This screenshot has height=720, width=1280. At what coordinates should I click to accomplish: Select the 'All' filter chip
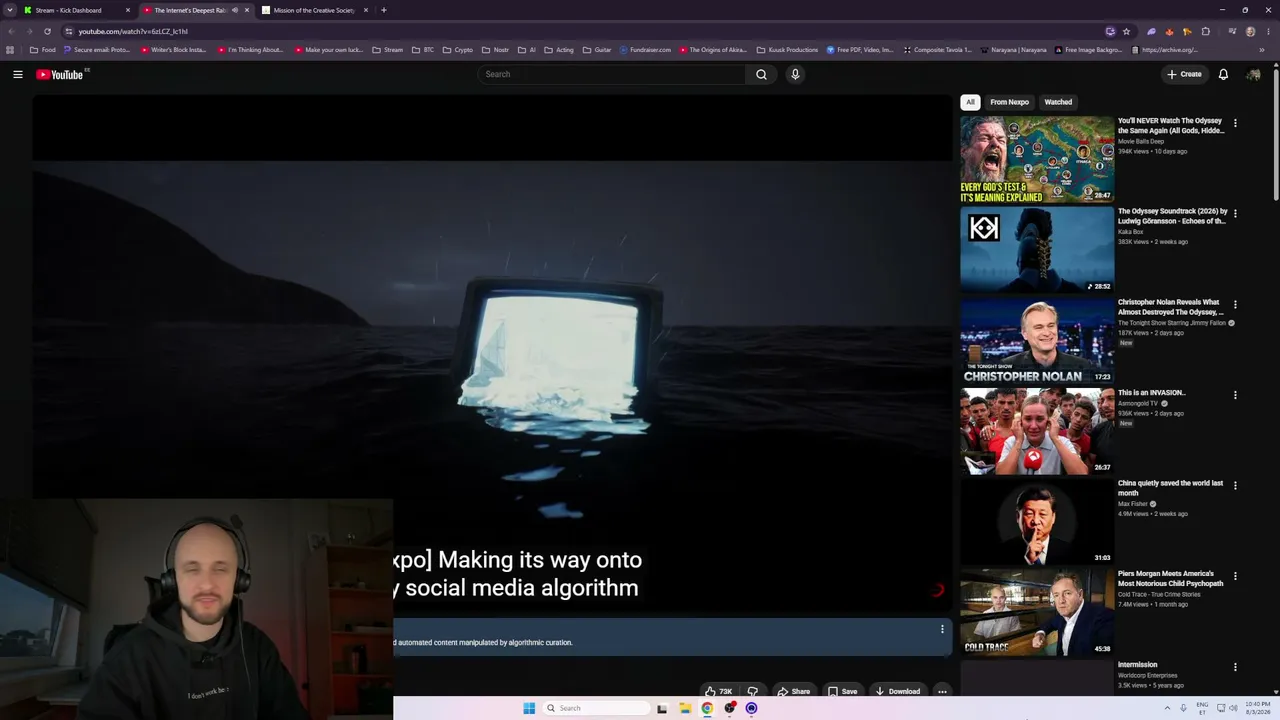[970, 102]
